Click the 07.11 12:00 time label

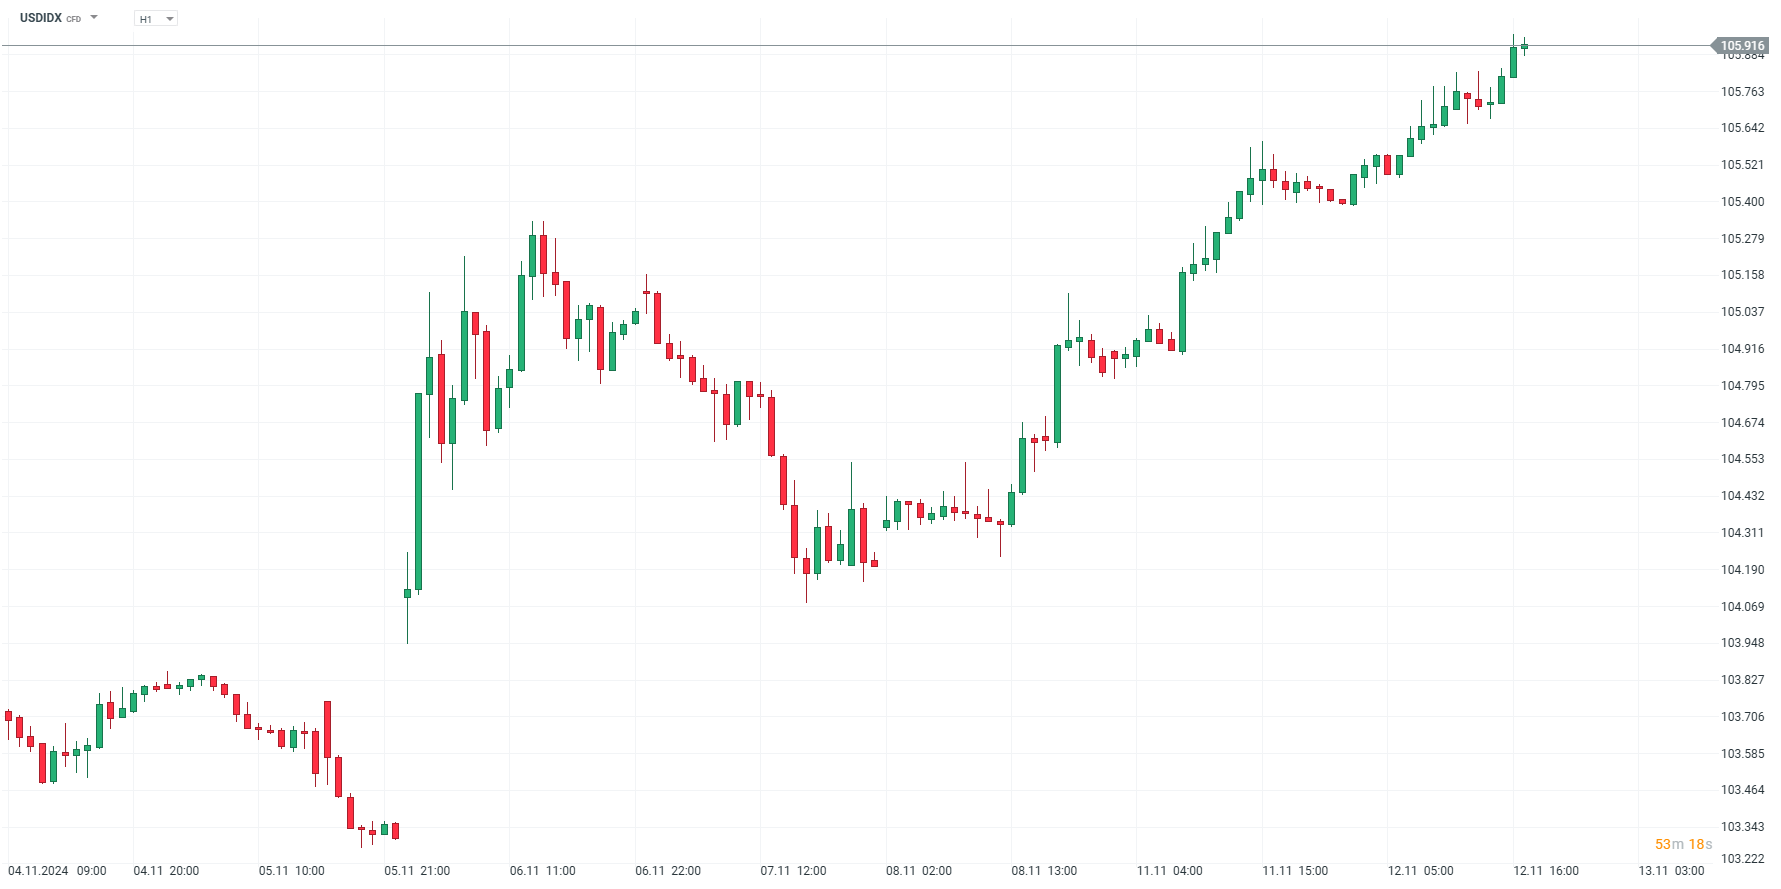(x=793, y=871)
